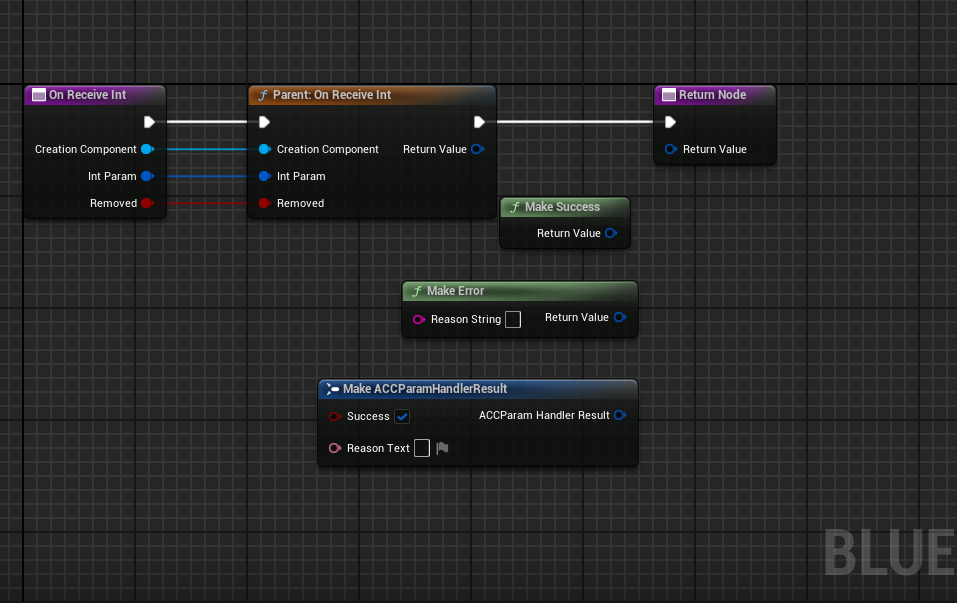
Task: Click the Return Value input pin on Return Node
Action: pos(671,150)
